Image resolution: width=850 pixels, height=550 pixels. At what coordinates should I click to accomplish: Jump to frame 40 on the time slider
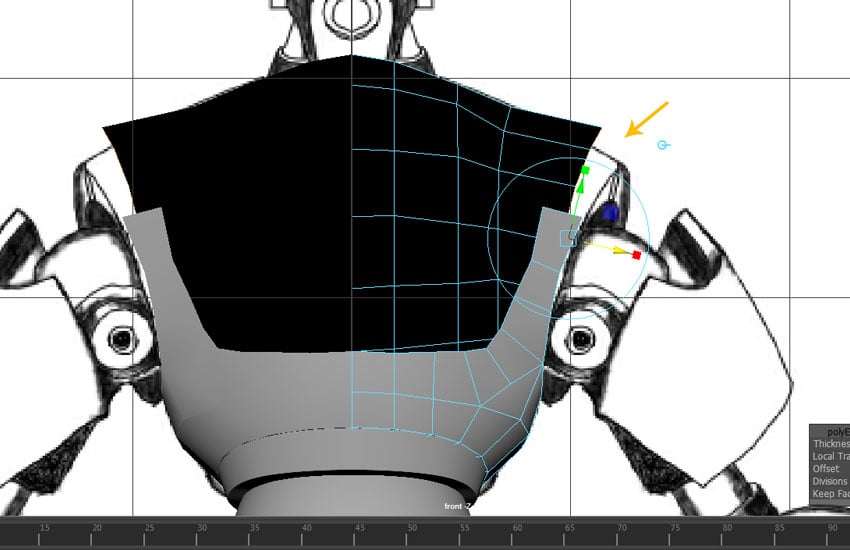pos(307,527)
